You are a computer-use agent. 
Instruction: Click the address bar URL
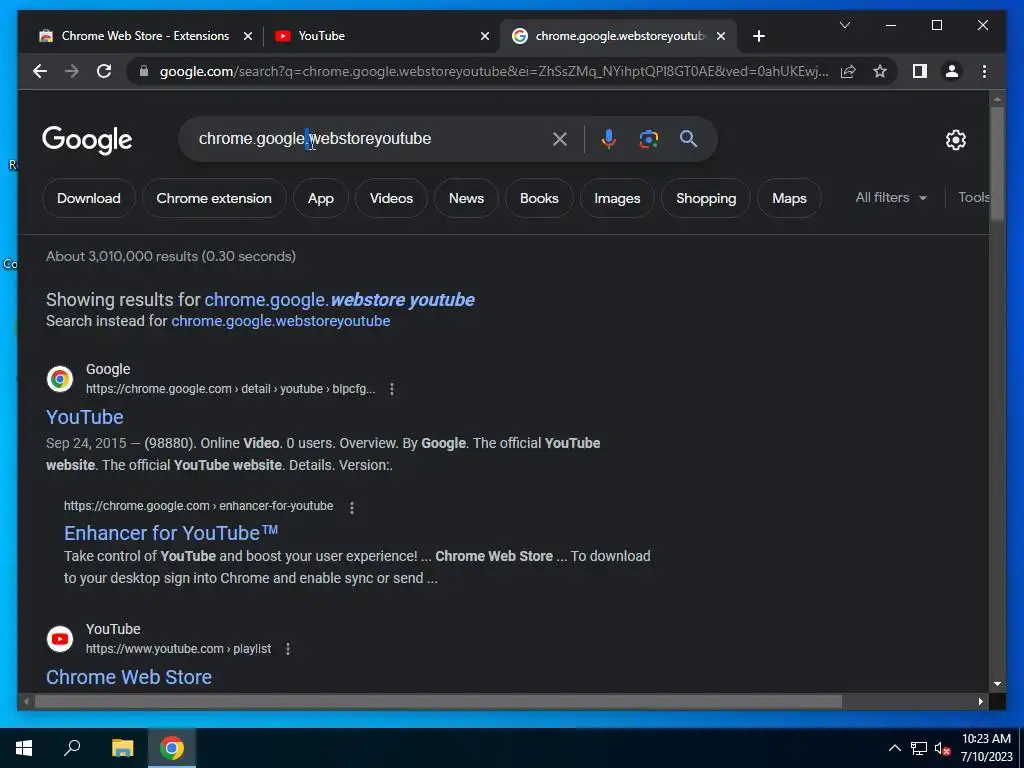point(494,71)
